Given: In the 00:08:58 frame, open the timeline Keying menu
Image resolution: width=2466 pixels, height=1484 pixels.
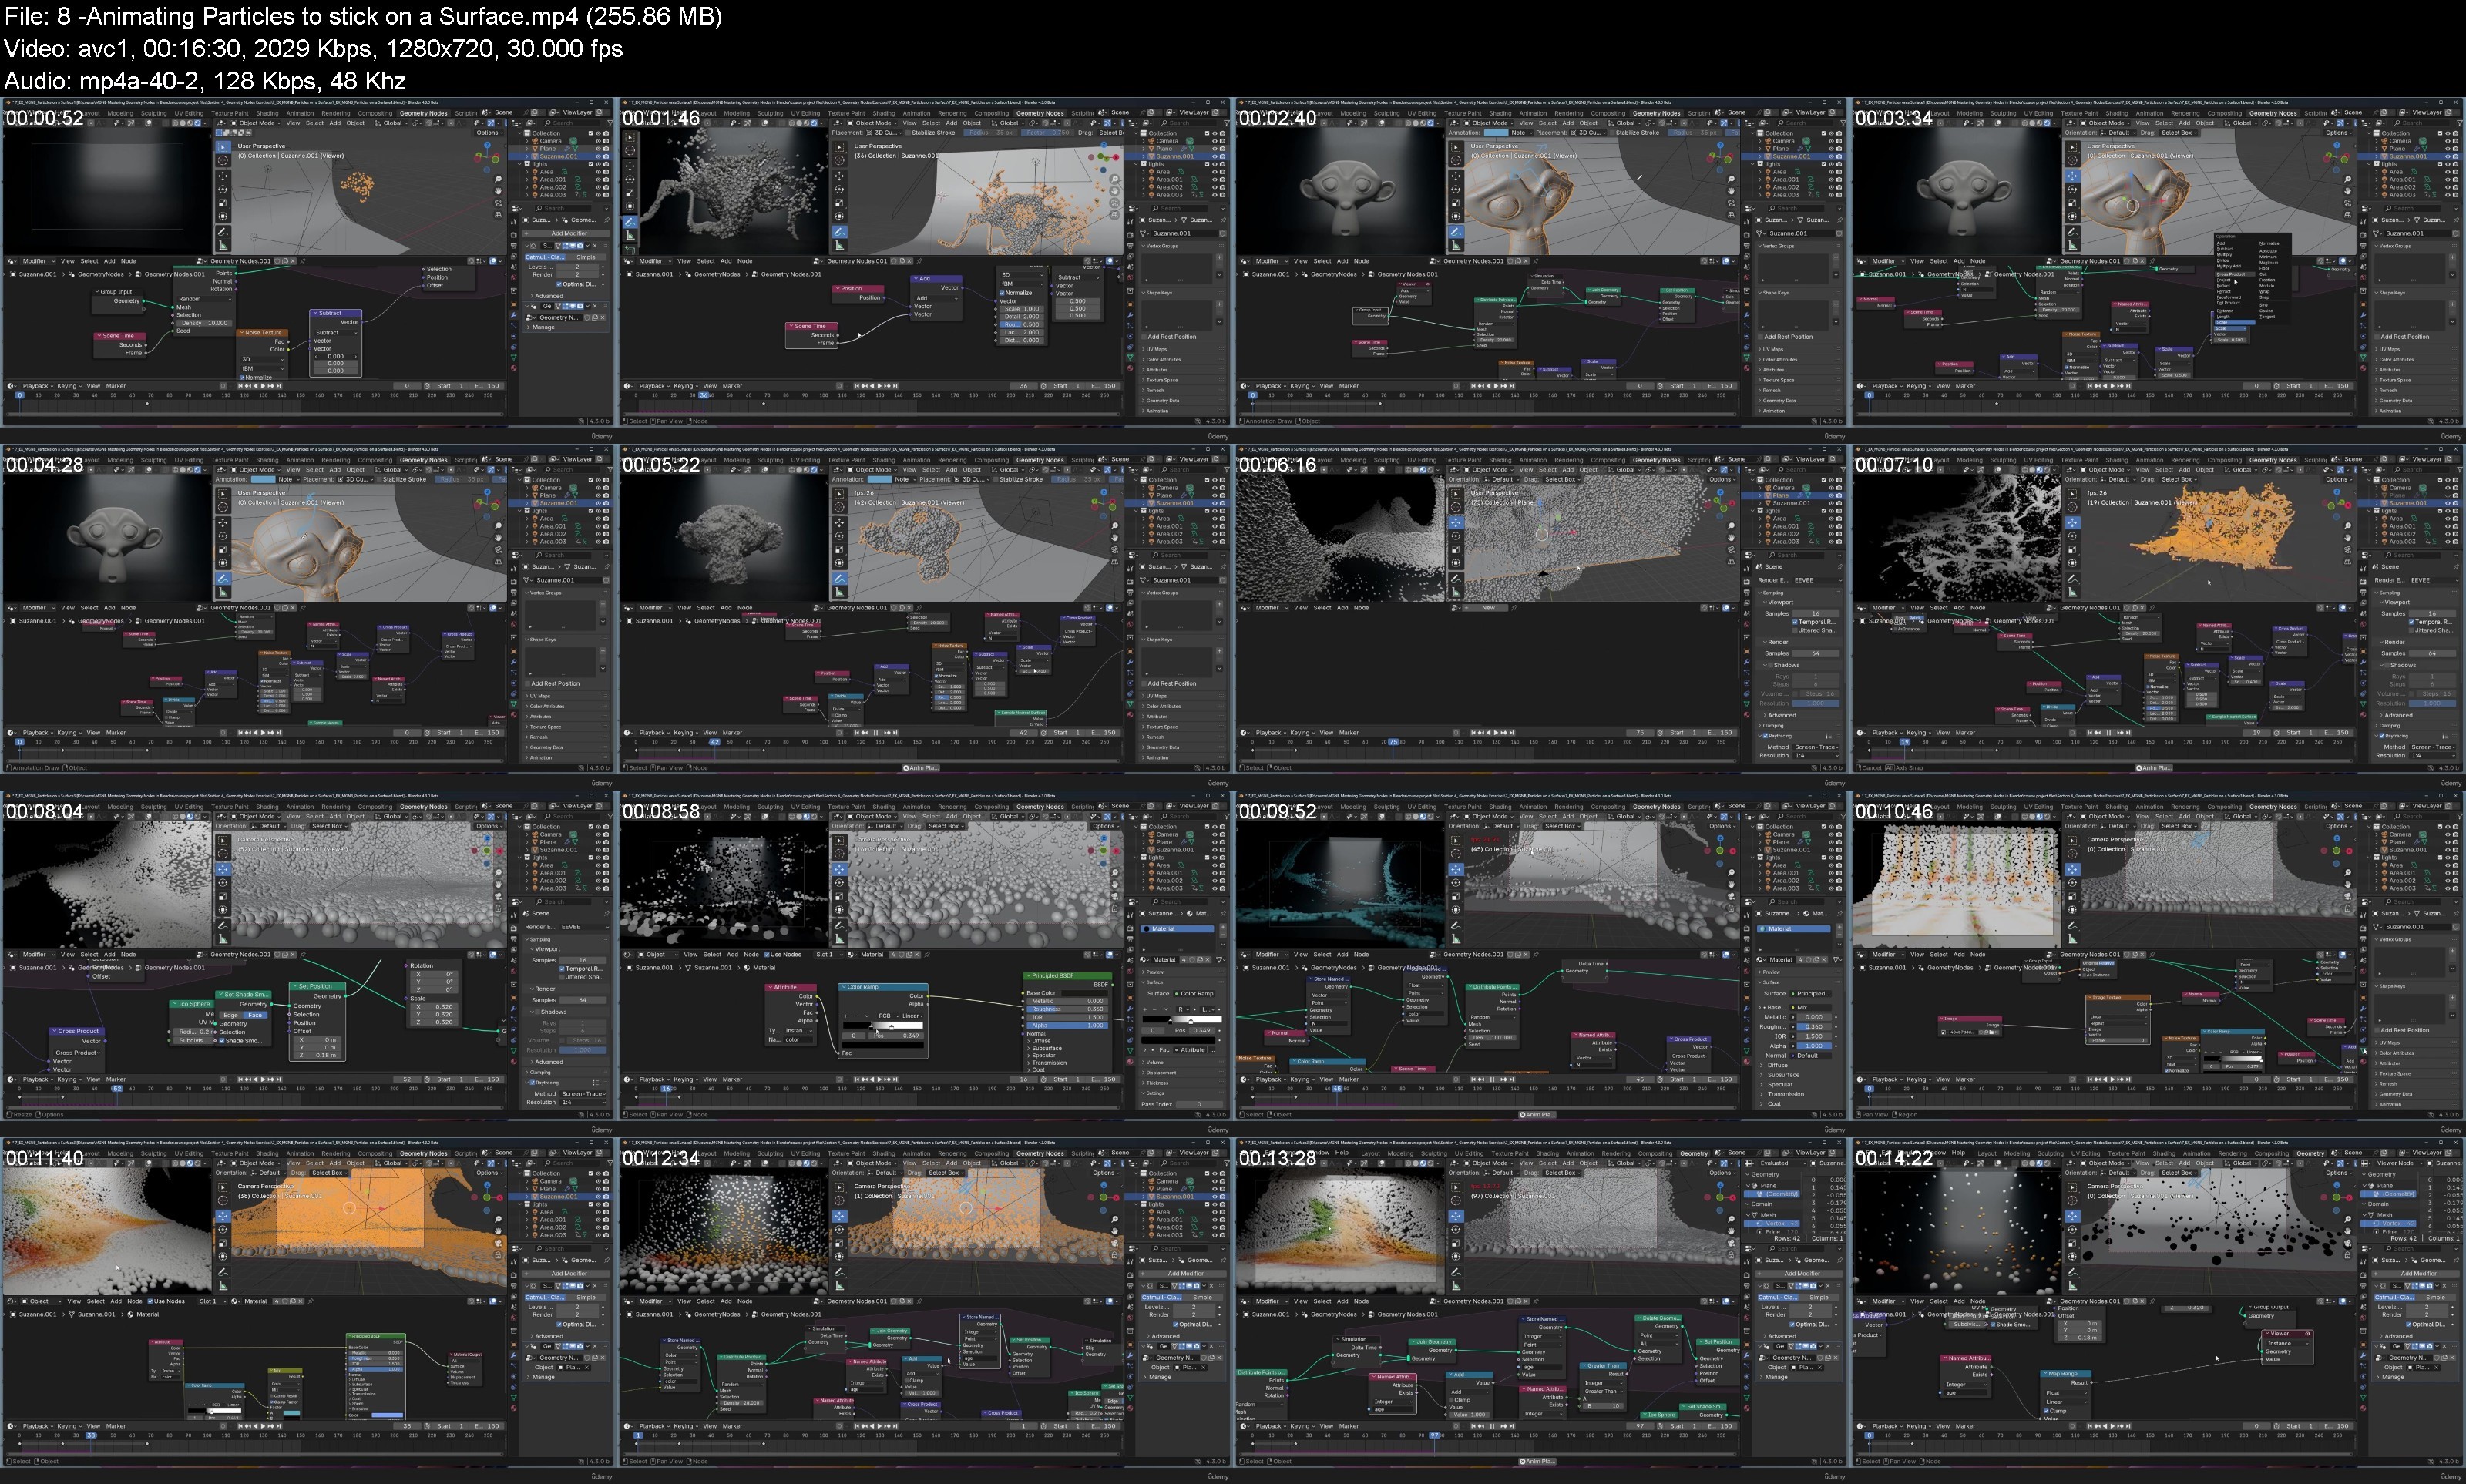Looking at the screenshot, I should (x=686, y=1080).
